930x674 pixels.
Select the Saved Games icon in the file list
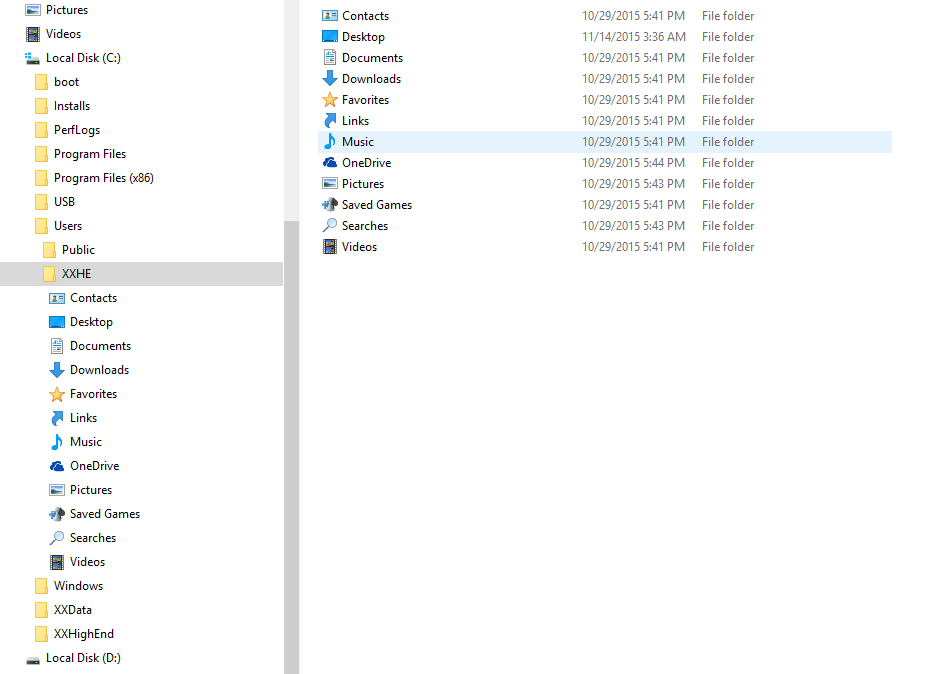[x=330, y=205]
